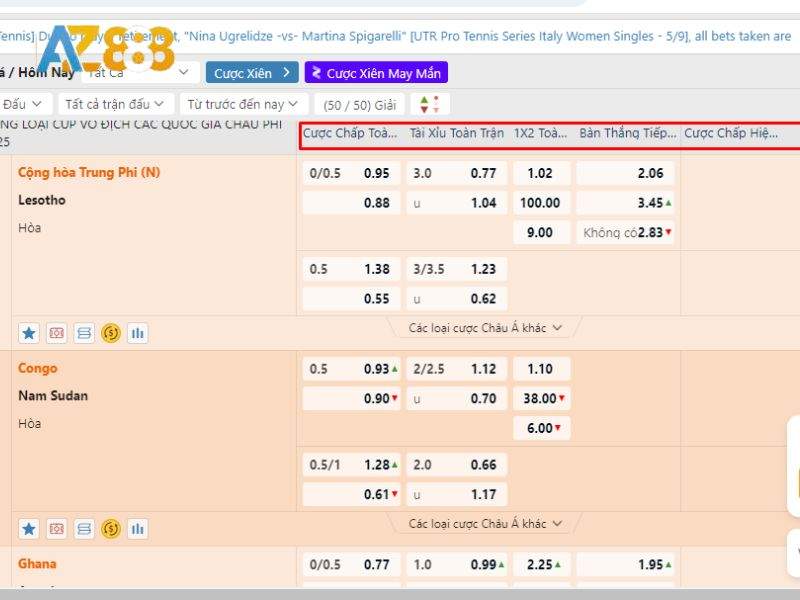Select the 38.00 odds for Nam Sudan 1X2
Image resolution: width=800 pixels, height=600 pixels.
543,398
